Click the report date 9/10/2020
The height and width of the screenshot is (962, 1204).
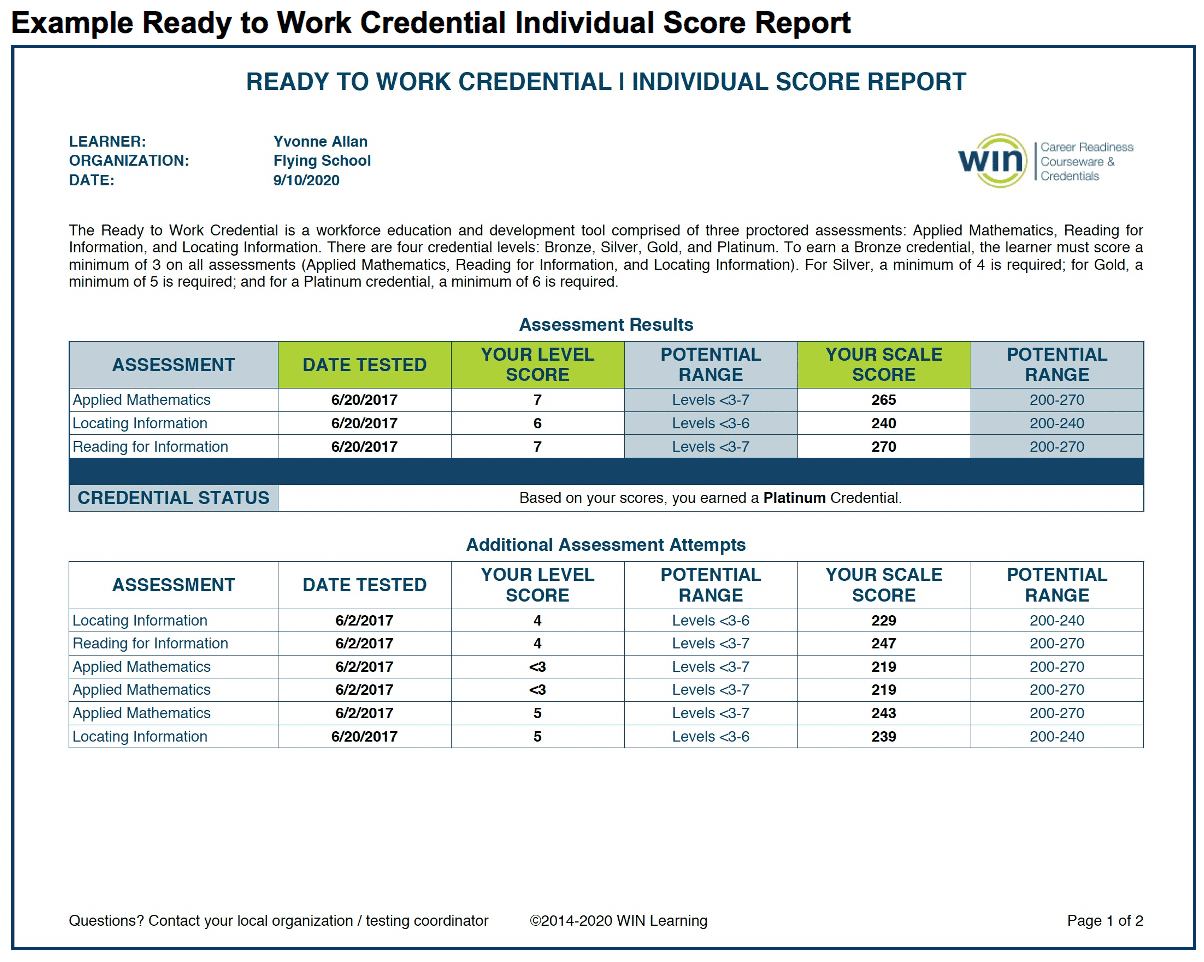pos(306,181)
